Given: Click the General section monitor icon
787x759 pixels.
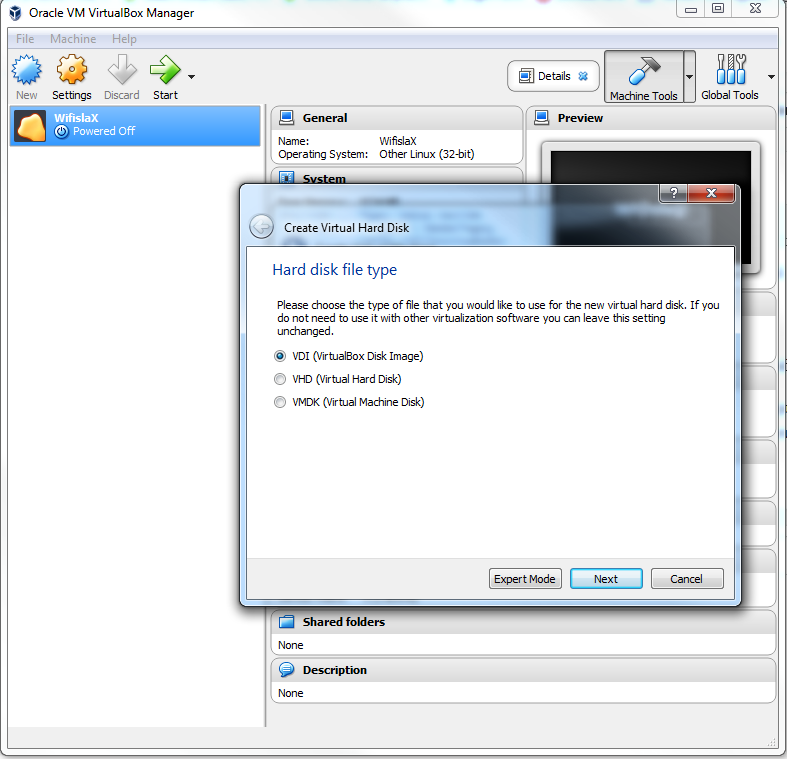Looking at the screenshot, I should tap(287, 117).
